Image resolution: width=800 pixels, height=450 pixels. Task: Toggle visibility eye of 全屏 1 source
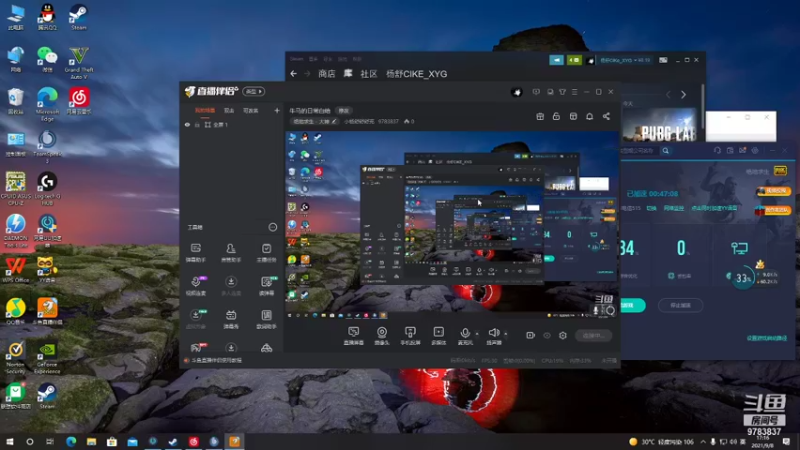[x=187, y=124]
